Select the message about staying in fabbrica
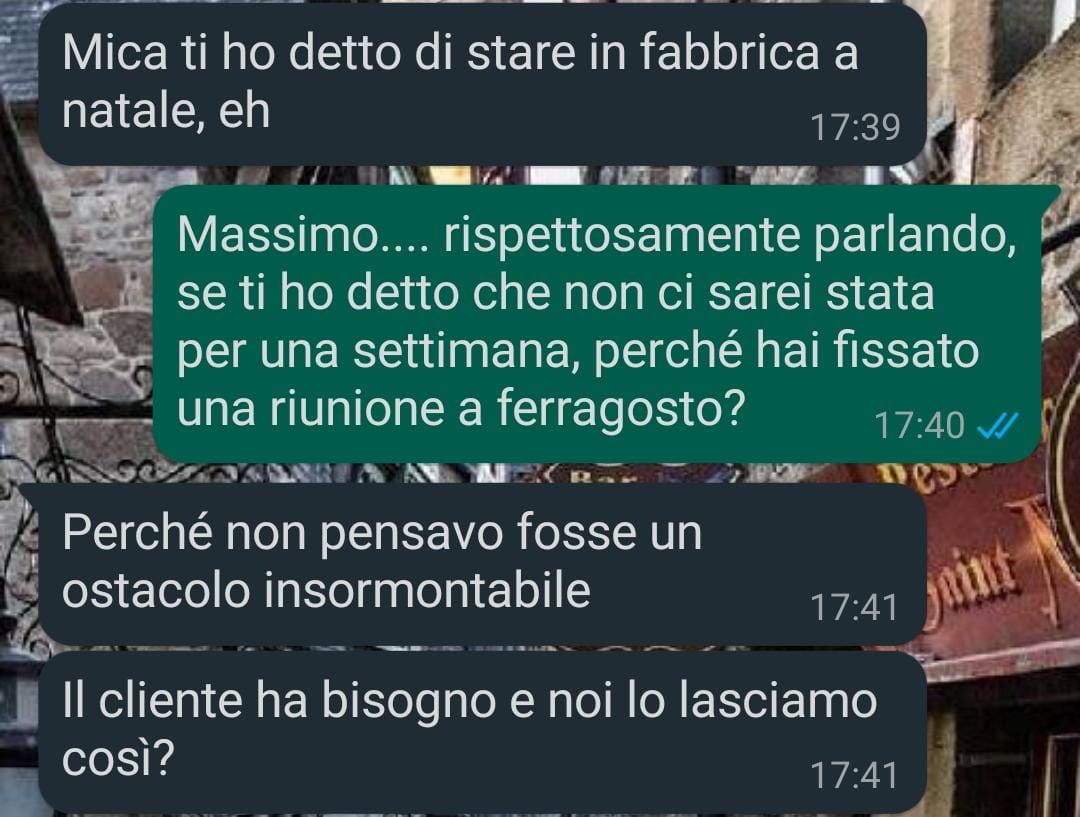Image resolution: width=1080 pixels, height=817 pixels. (482, 84)
